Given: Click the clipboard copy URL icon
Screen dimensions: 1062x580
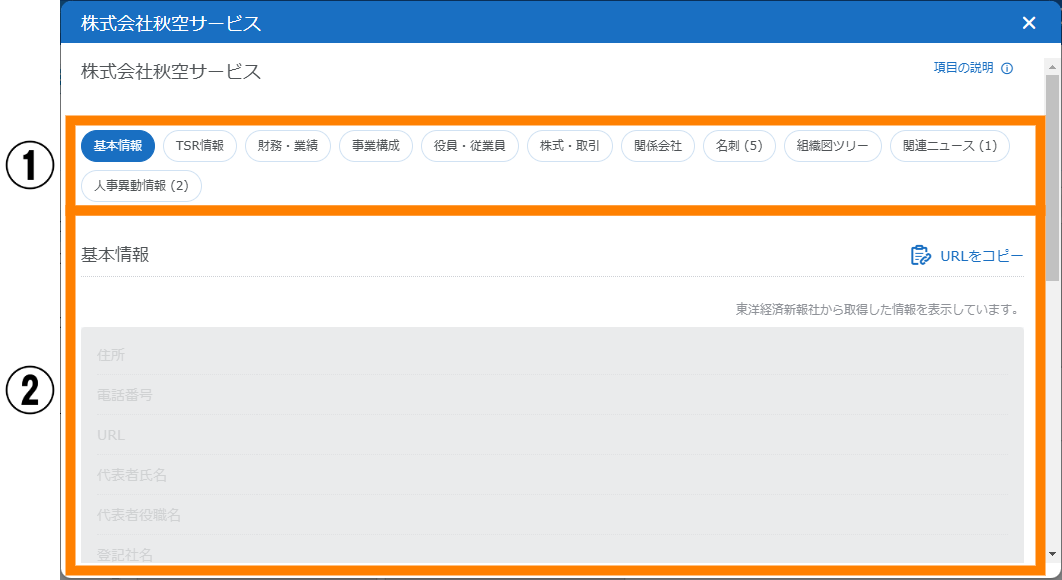Looking at the screenshot, I should (x=920, y=256).
